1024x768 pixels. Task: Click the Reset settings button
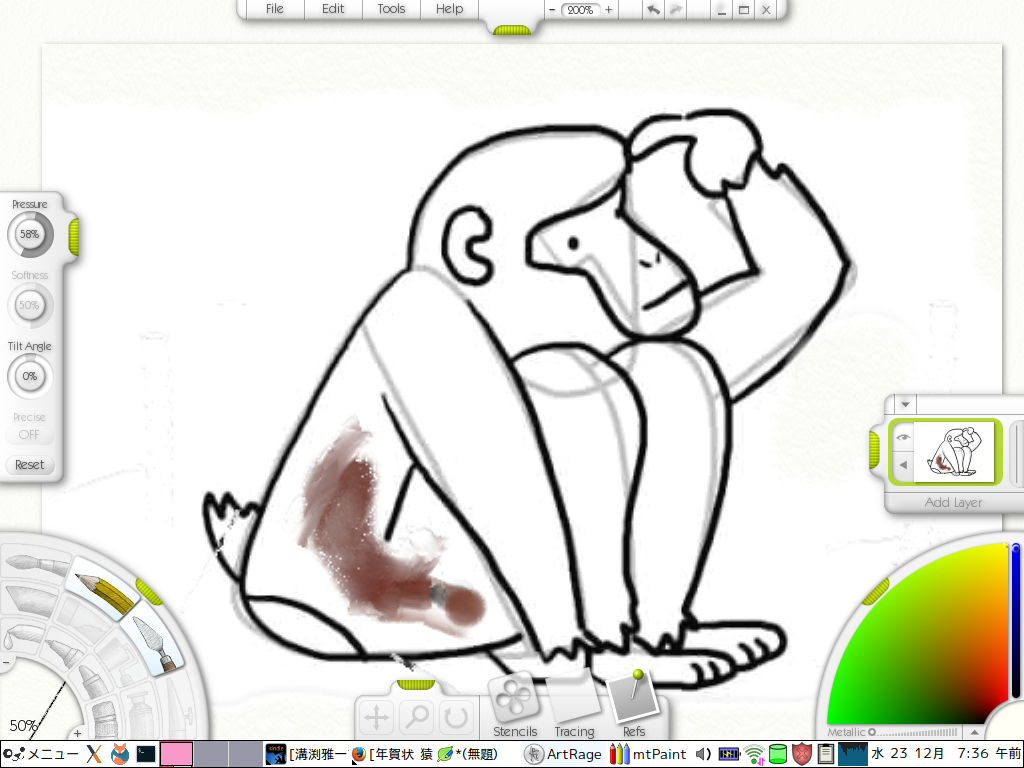coord(29,464)
